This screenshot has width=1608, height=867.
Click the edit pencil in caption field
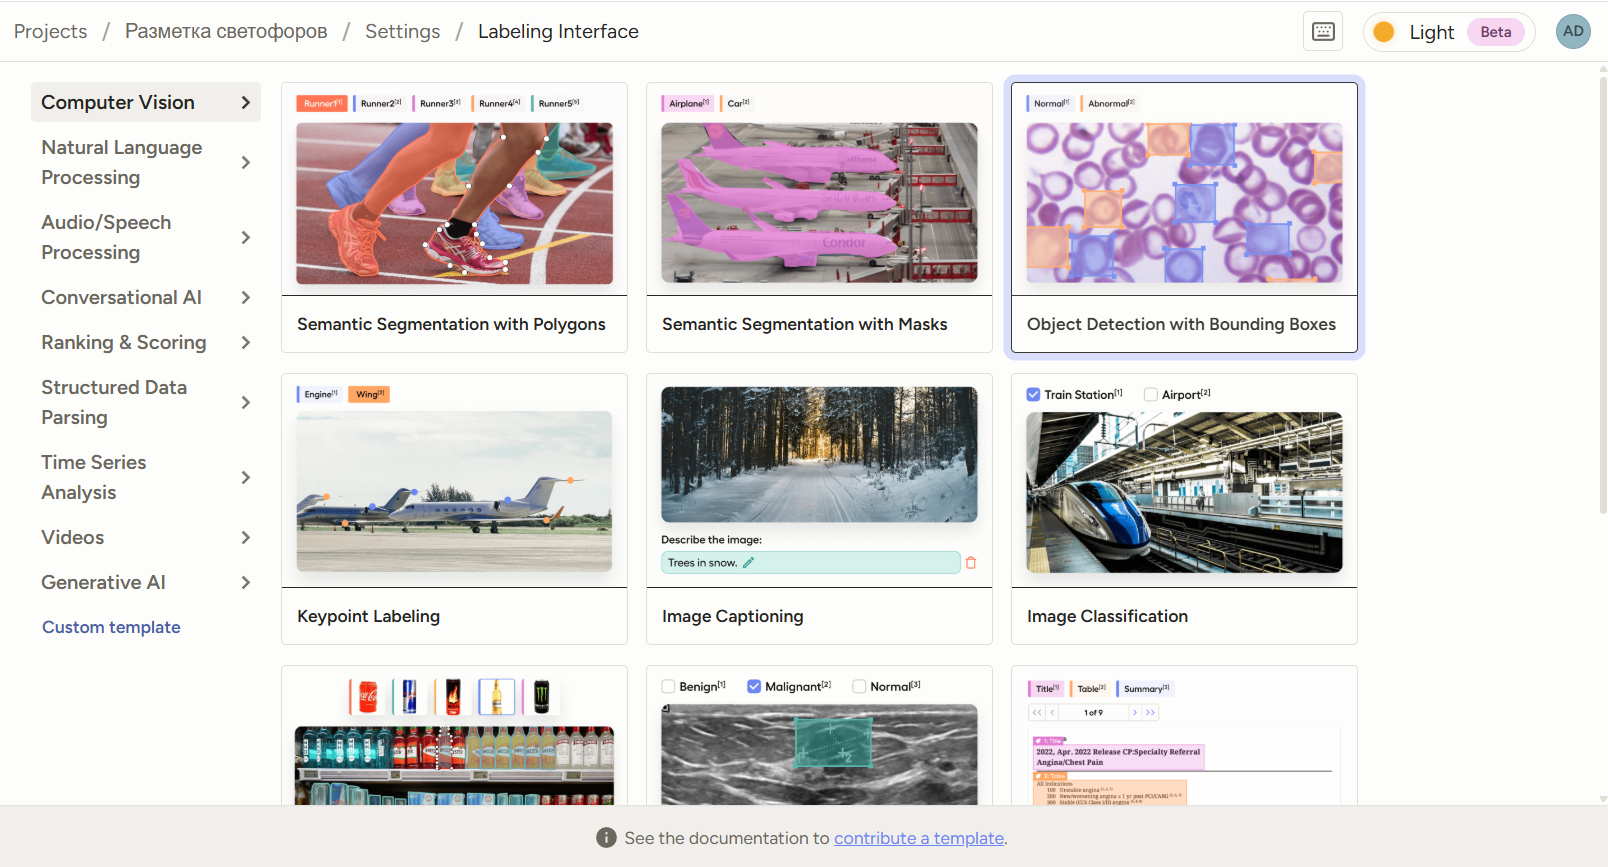748,563
